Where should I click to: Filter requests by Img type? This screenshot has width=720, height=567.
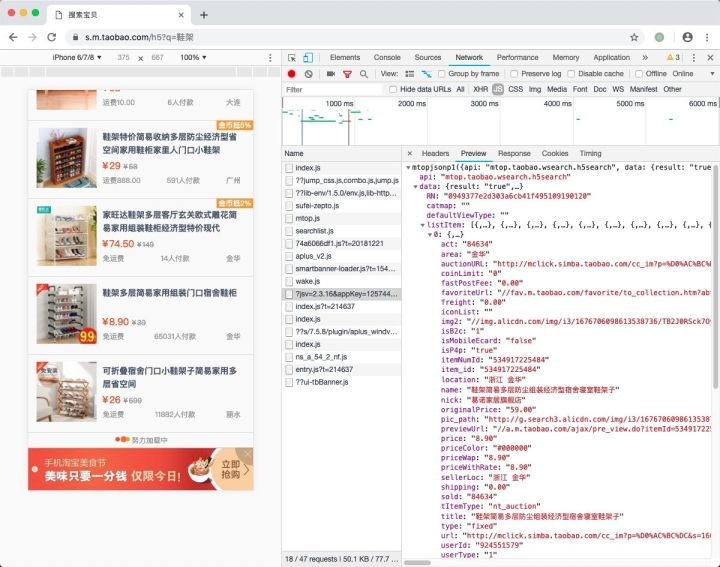(x=534, y=90)
